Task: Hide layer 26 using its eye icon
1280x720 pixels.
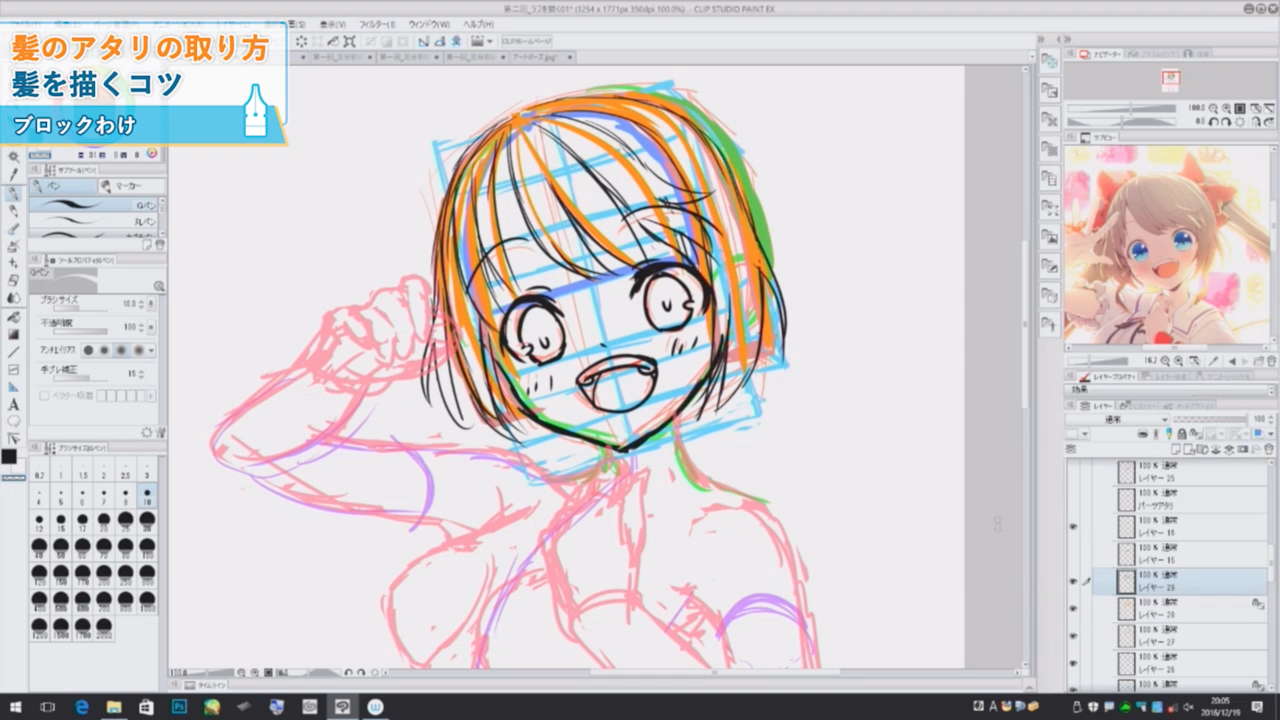Action: pos(1073,662)
